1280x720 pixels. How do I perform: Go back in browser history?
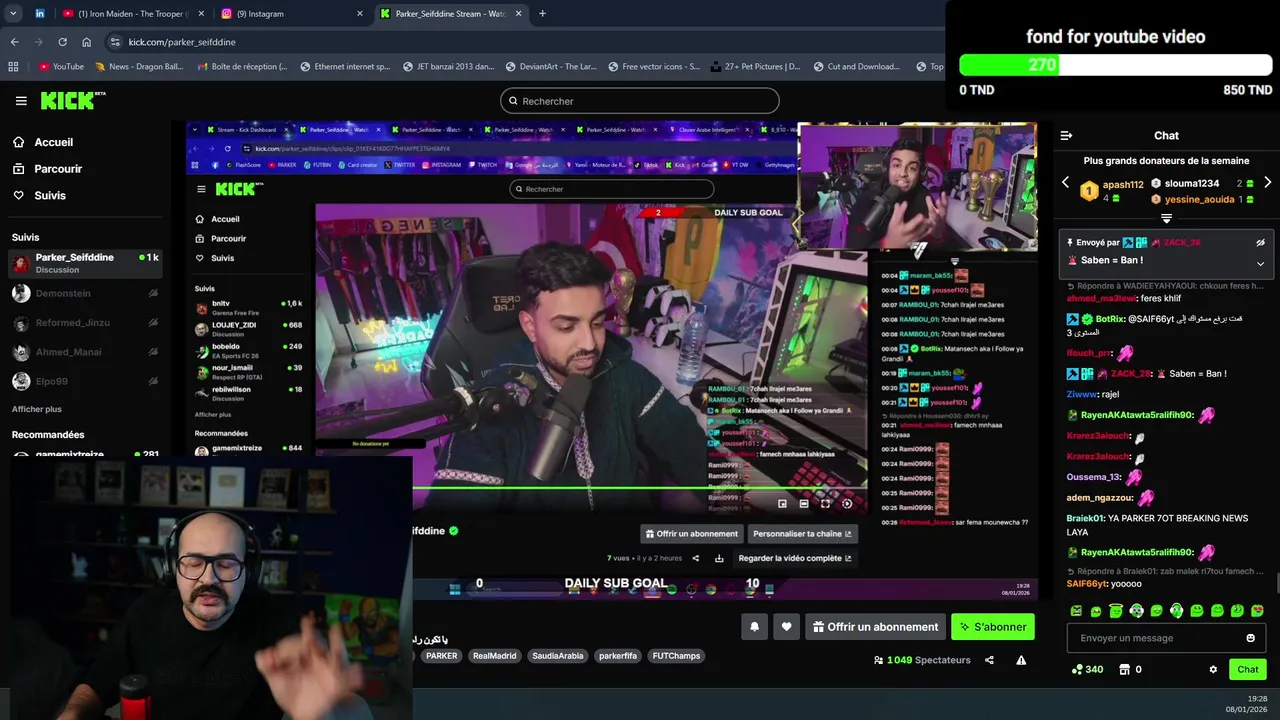(14, 42)
